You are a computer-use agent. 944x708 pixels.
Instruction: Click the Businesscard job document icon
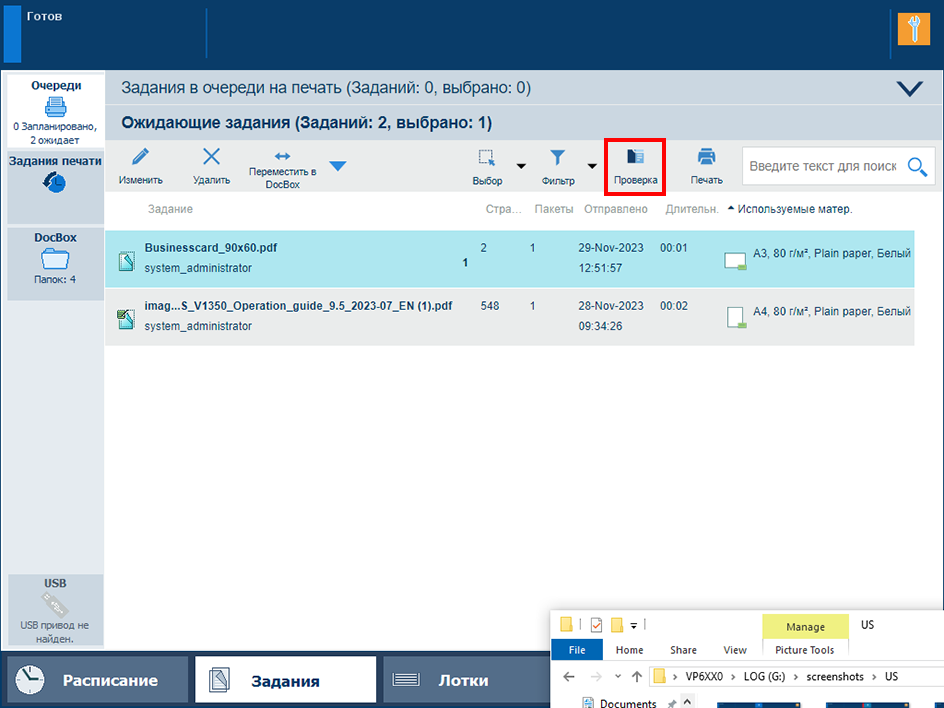126,261
